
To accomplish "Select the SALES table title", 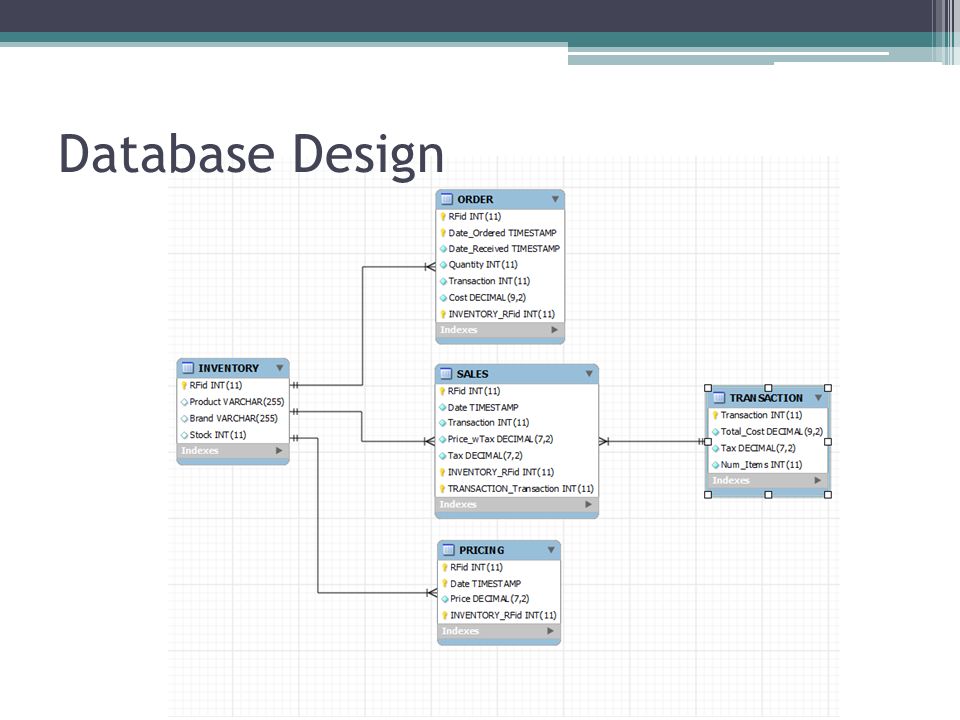I will (x=472, y=373).
